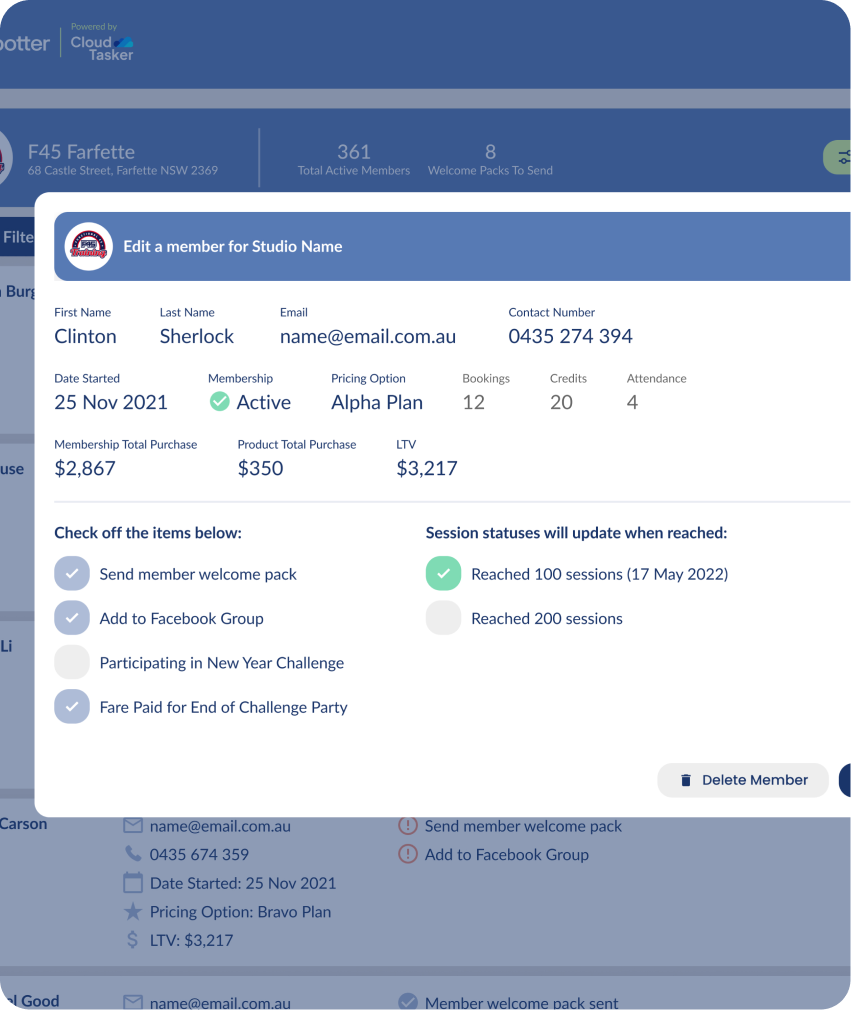
Task: Click the CloudTasker logo in top bar
Action: (x=102, y=43)
